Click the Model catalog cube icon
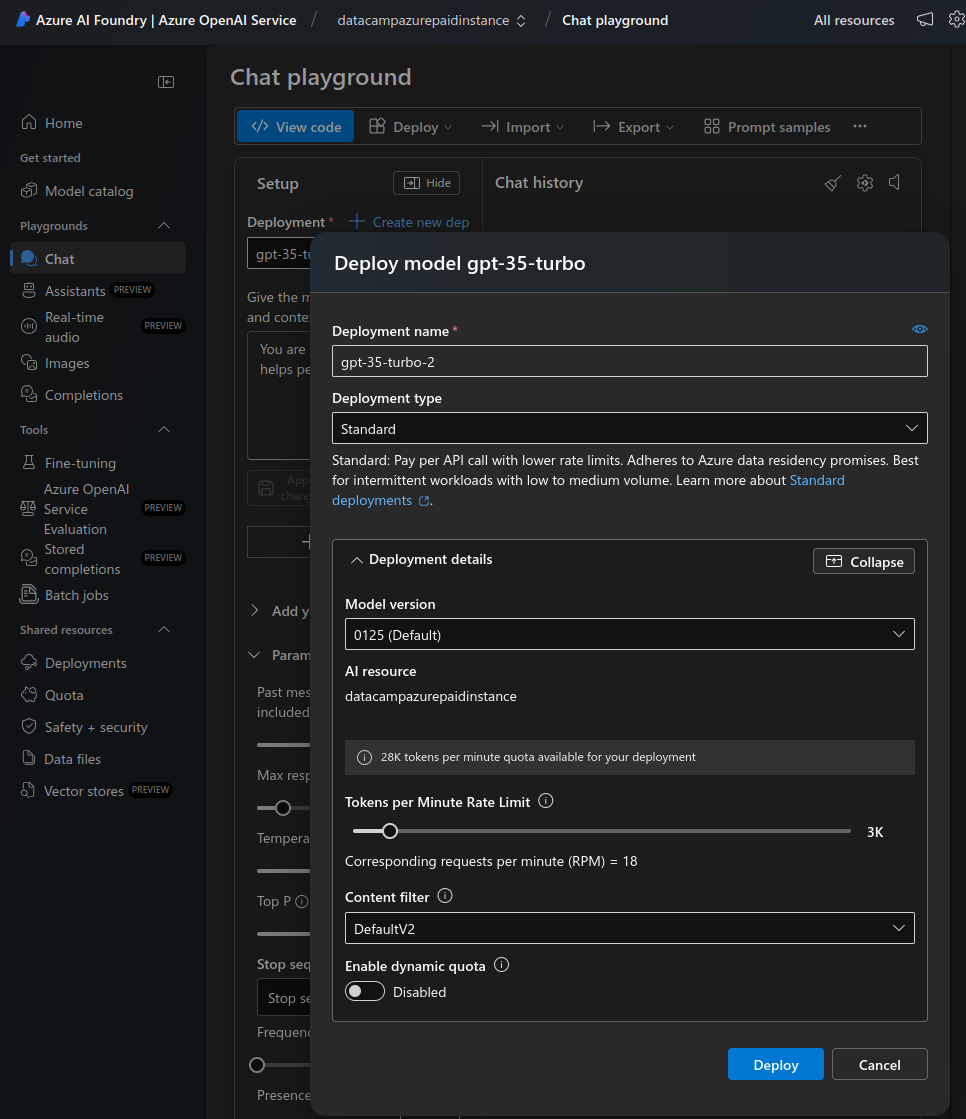This screenshot has height=1119, width=966. pos(29,191)
